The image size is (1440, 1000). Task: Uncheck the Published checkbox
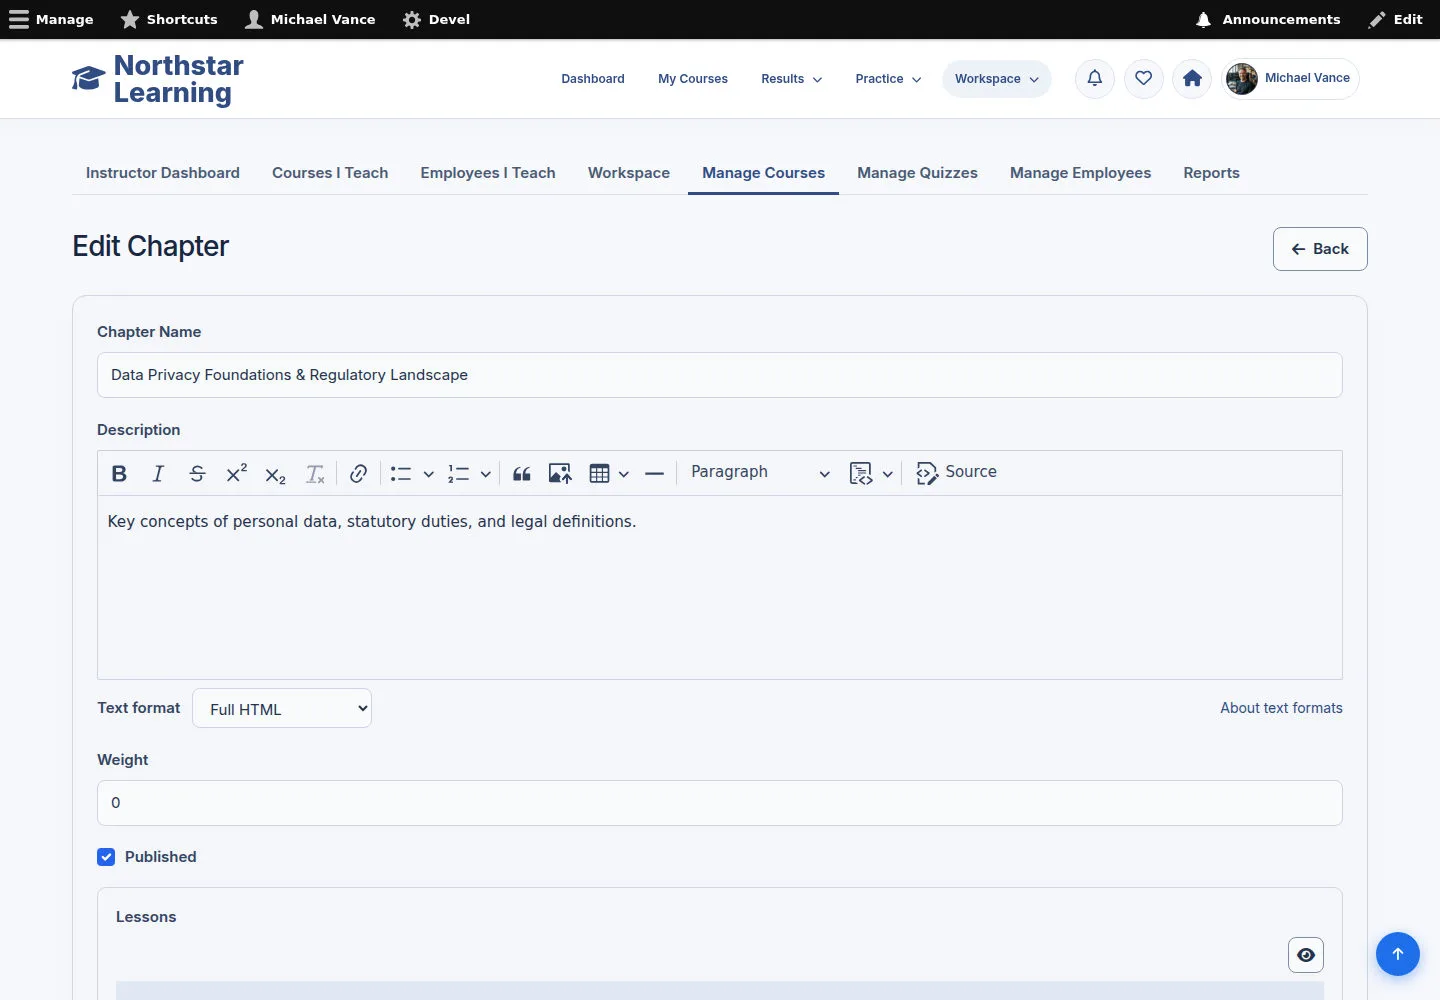[106, 857]
